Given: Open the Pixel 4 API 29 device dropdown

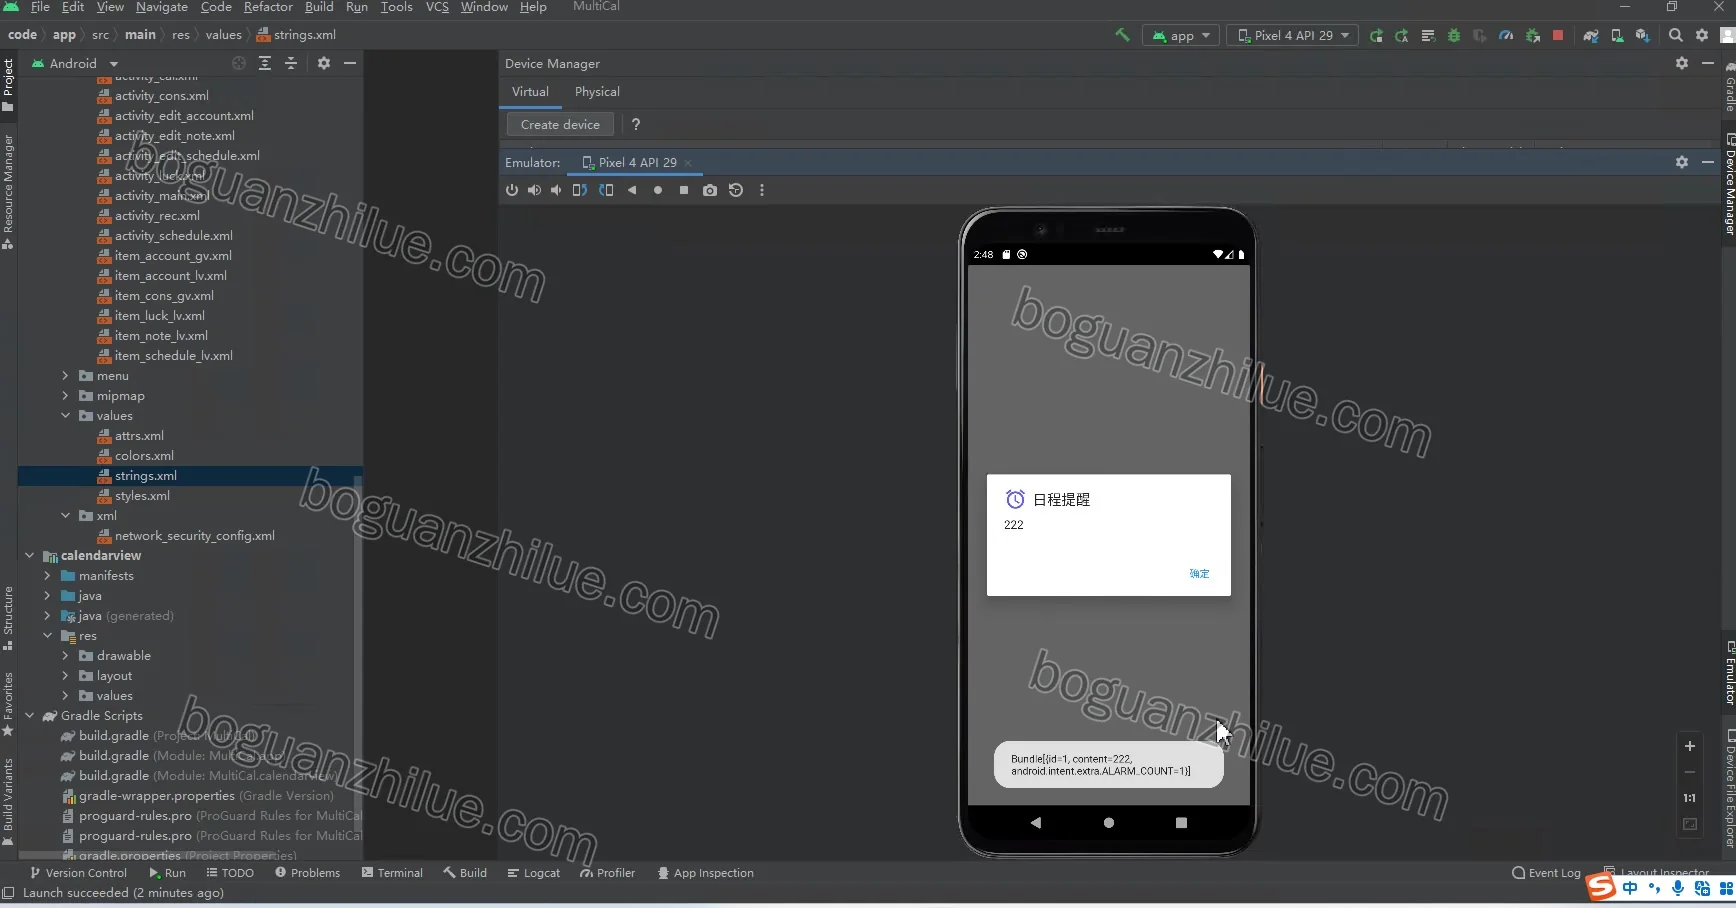Looking at the screenshot, I should pyautogui.click(x=1292, y=35).
